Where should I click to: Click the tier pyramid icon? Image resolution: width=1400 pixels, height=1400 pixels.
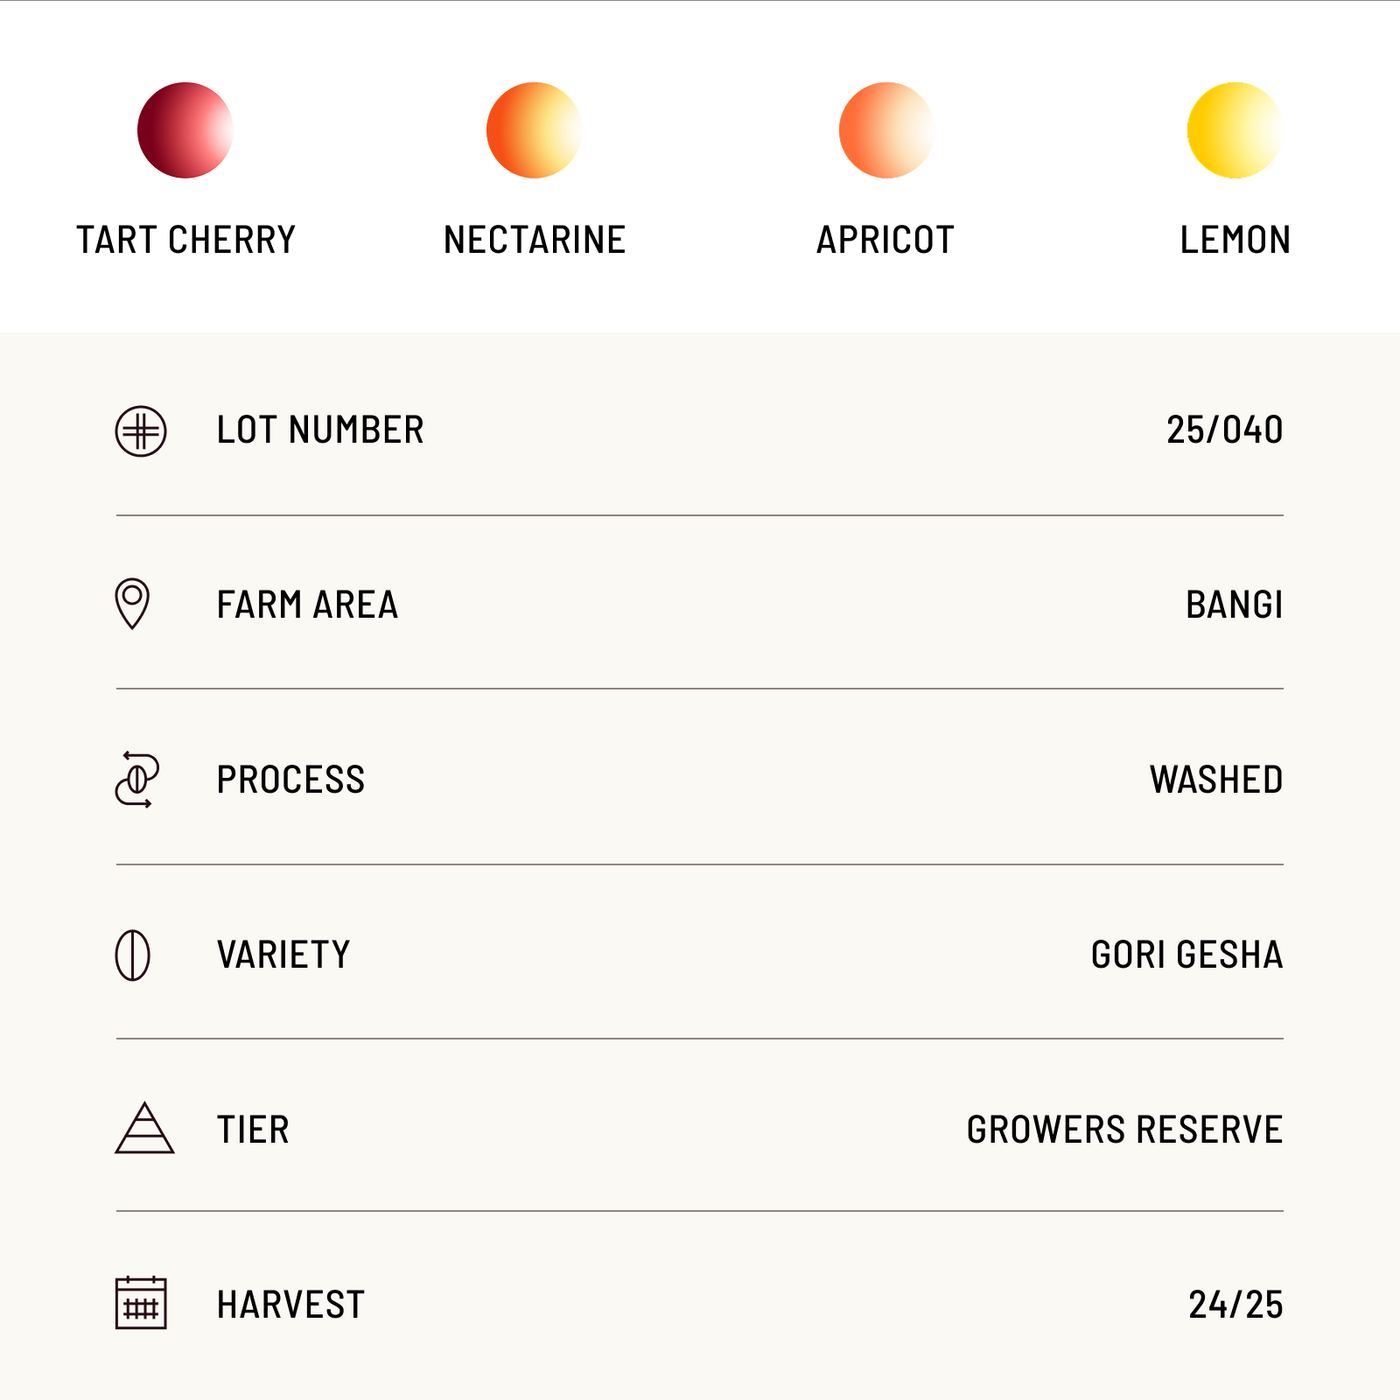[x=145, y=1129]
